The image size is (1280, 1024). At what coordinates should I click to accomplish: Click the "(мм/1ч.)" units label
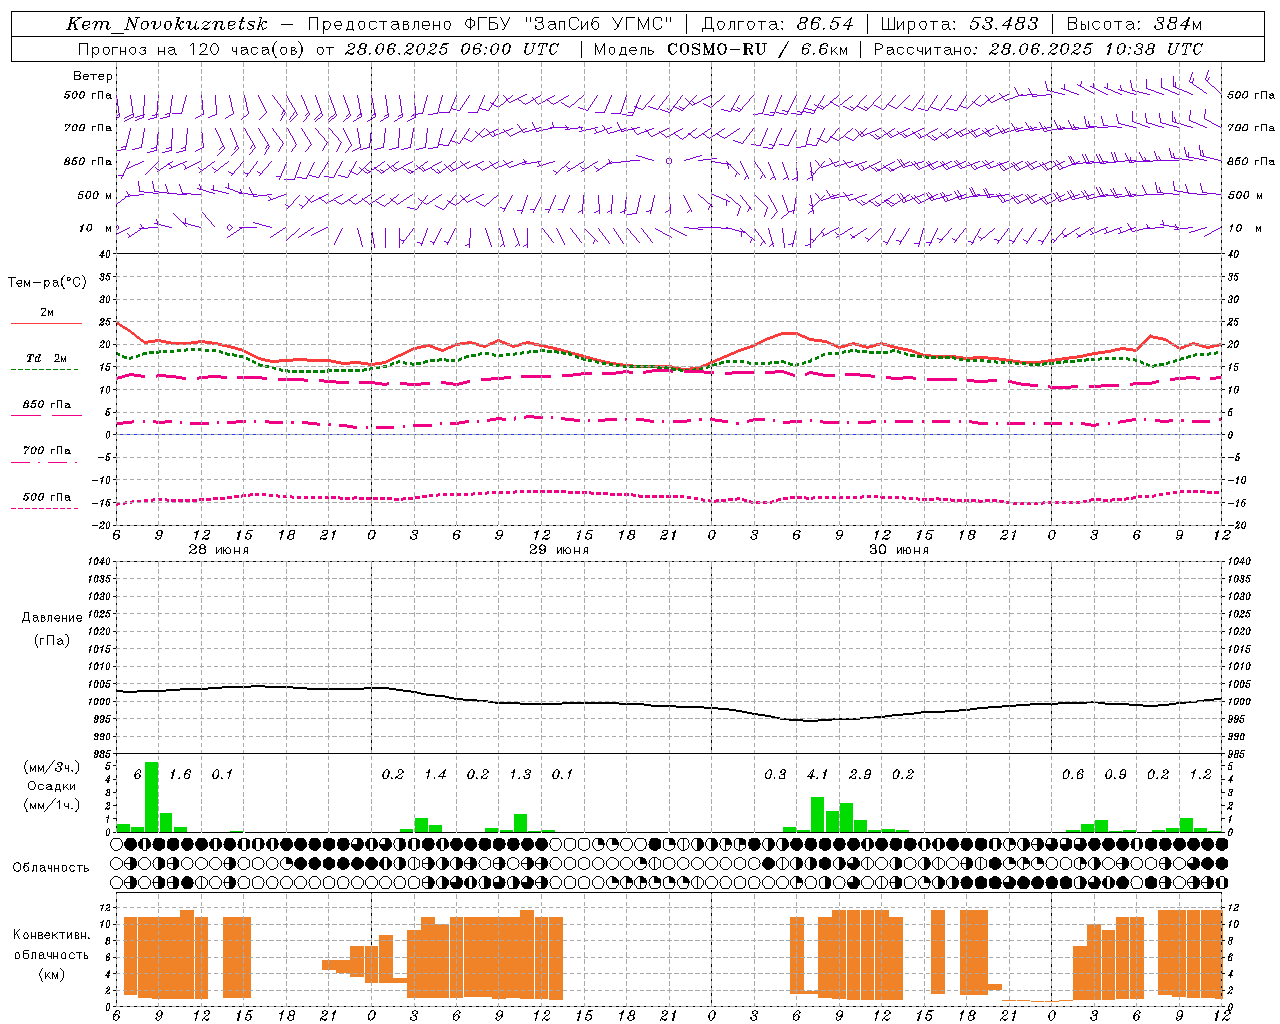click(52, 805)
